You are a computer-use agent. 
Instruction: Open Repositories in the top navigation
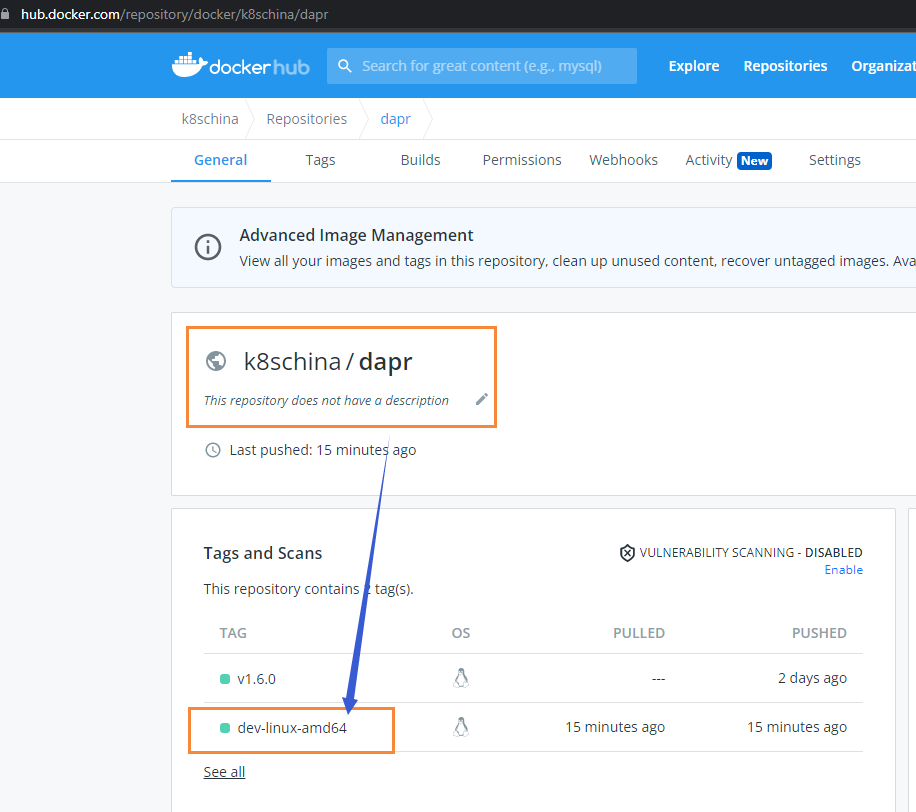click(x=785, y=66)
